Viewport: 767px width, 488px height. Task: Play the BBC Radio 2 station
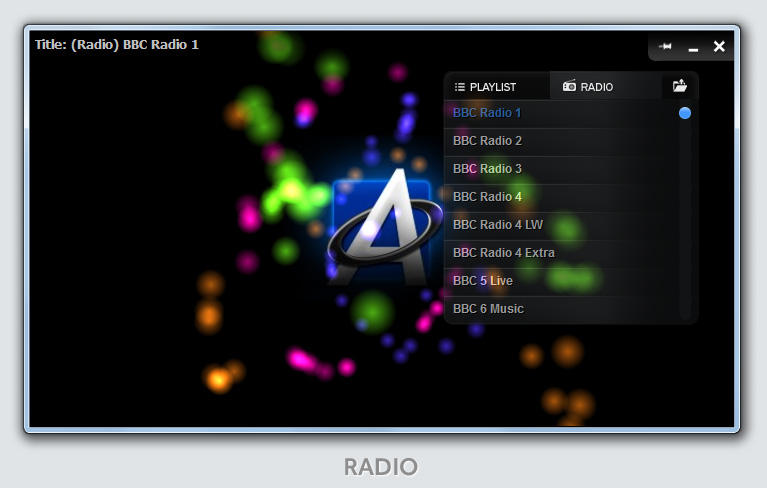click(561, 141)
